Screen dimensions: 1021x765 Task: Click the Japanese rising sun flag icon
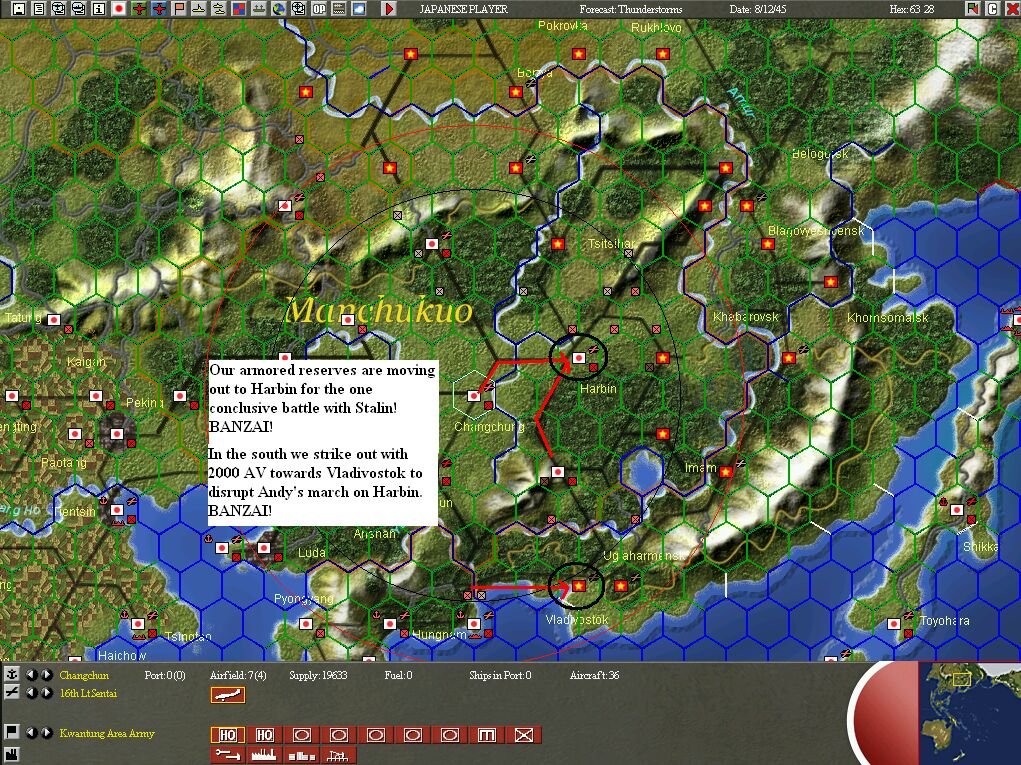pos(119,9)
